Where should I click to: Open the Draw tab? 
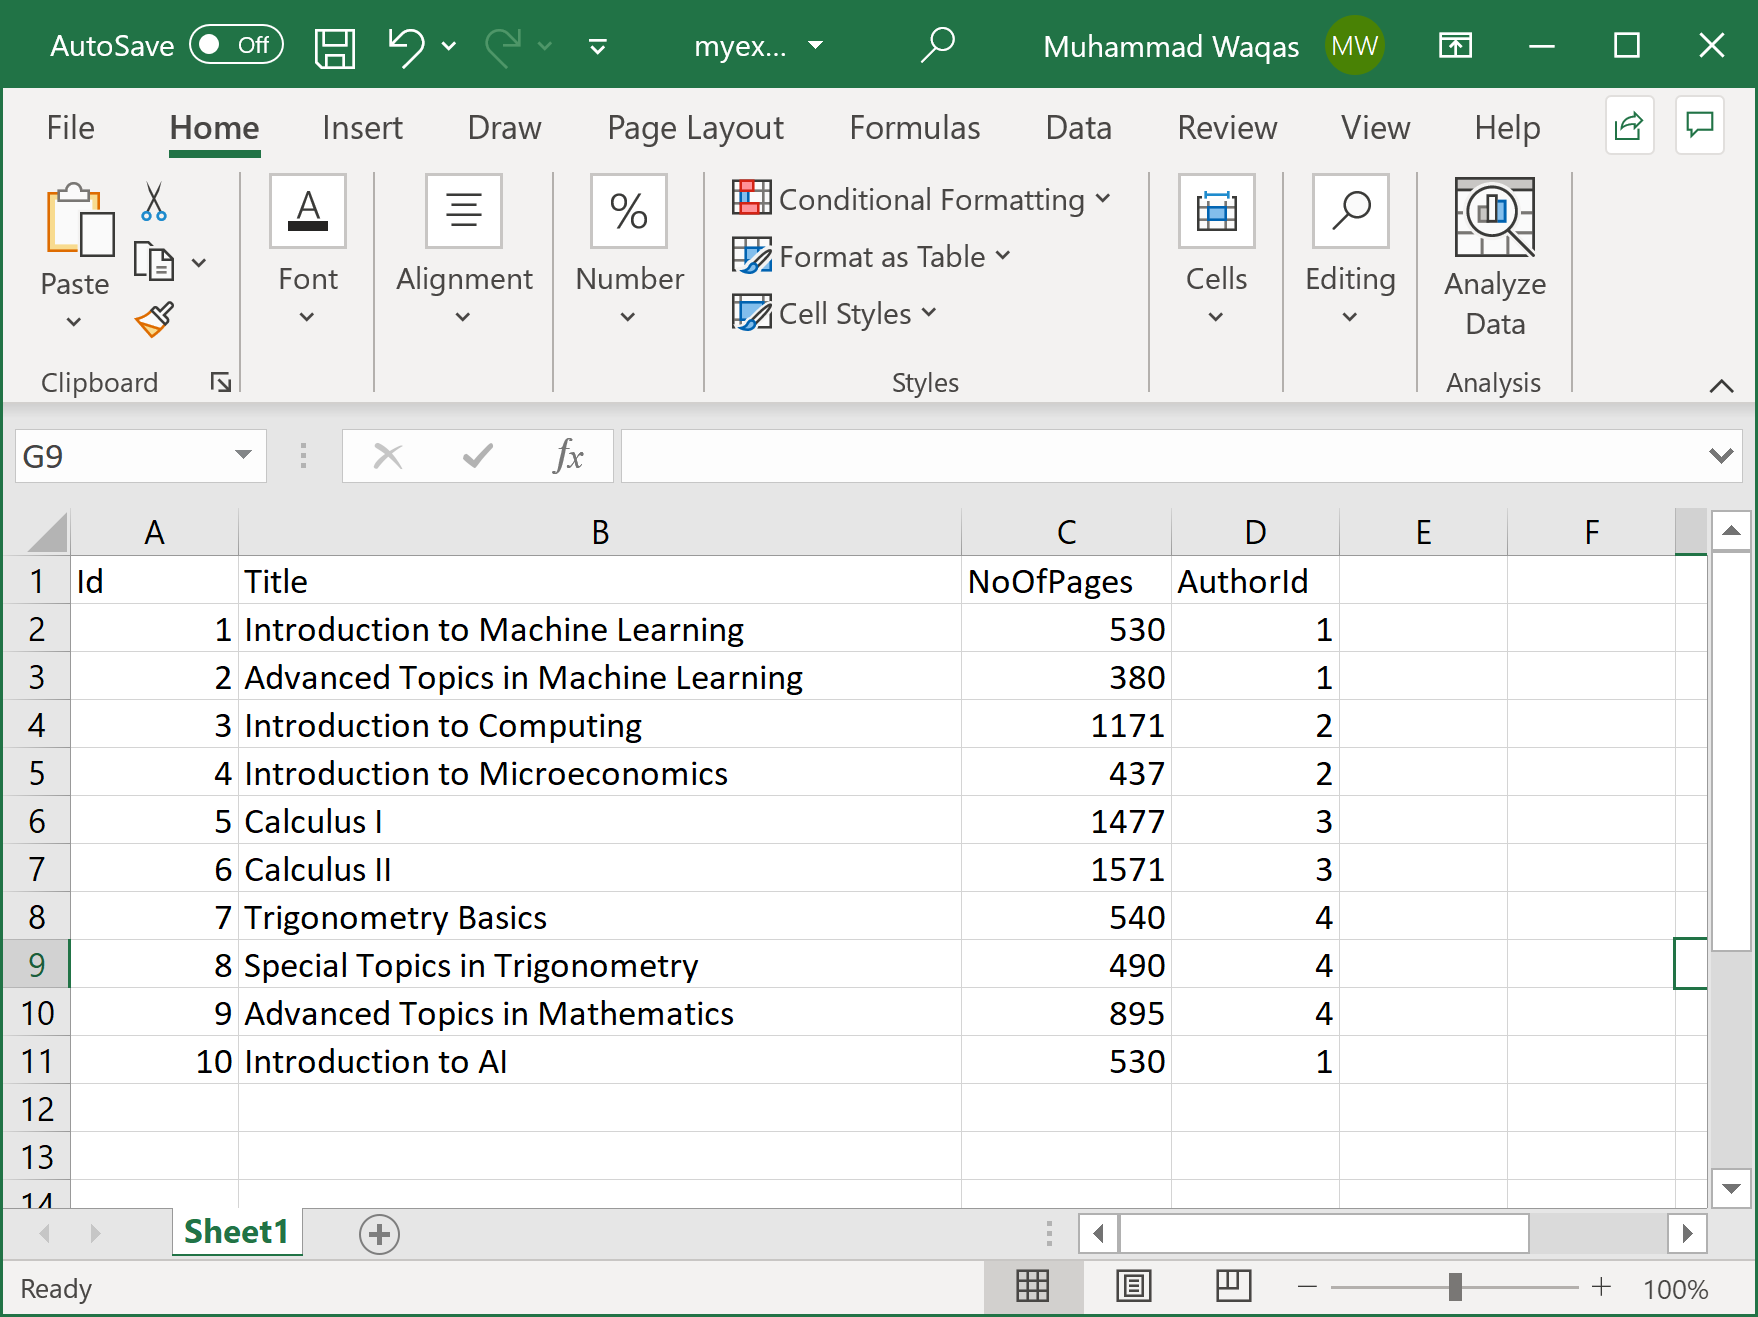point(504,128)
